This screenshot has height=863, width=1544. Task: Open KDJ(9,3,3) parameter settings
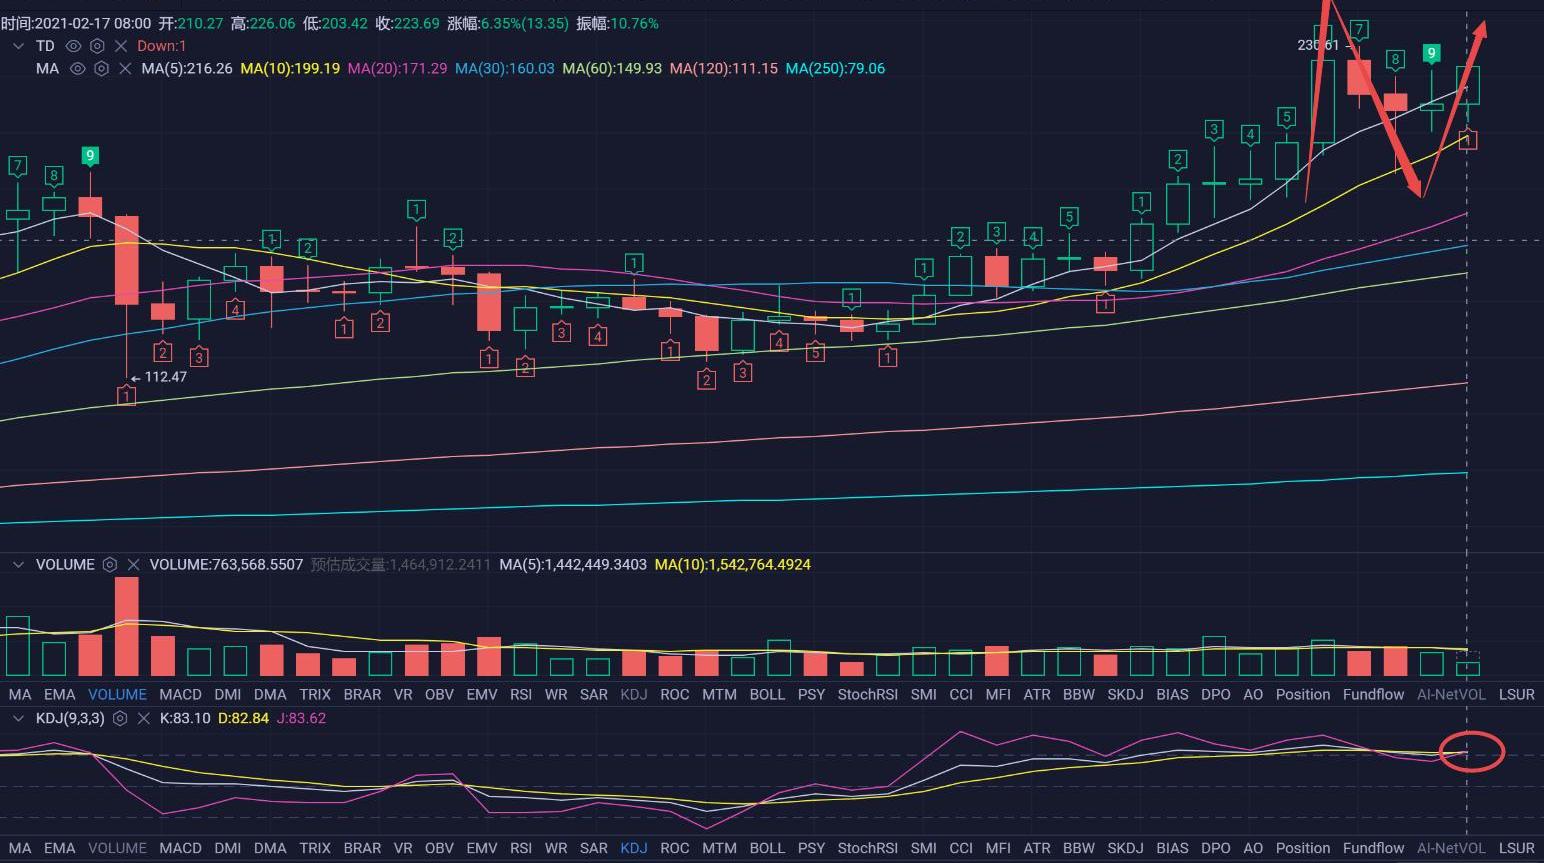pyautogui.click(x=120, y=718)
